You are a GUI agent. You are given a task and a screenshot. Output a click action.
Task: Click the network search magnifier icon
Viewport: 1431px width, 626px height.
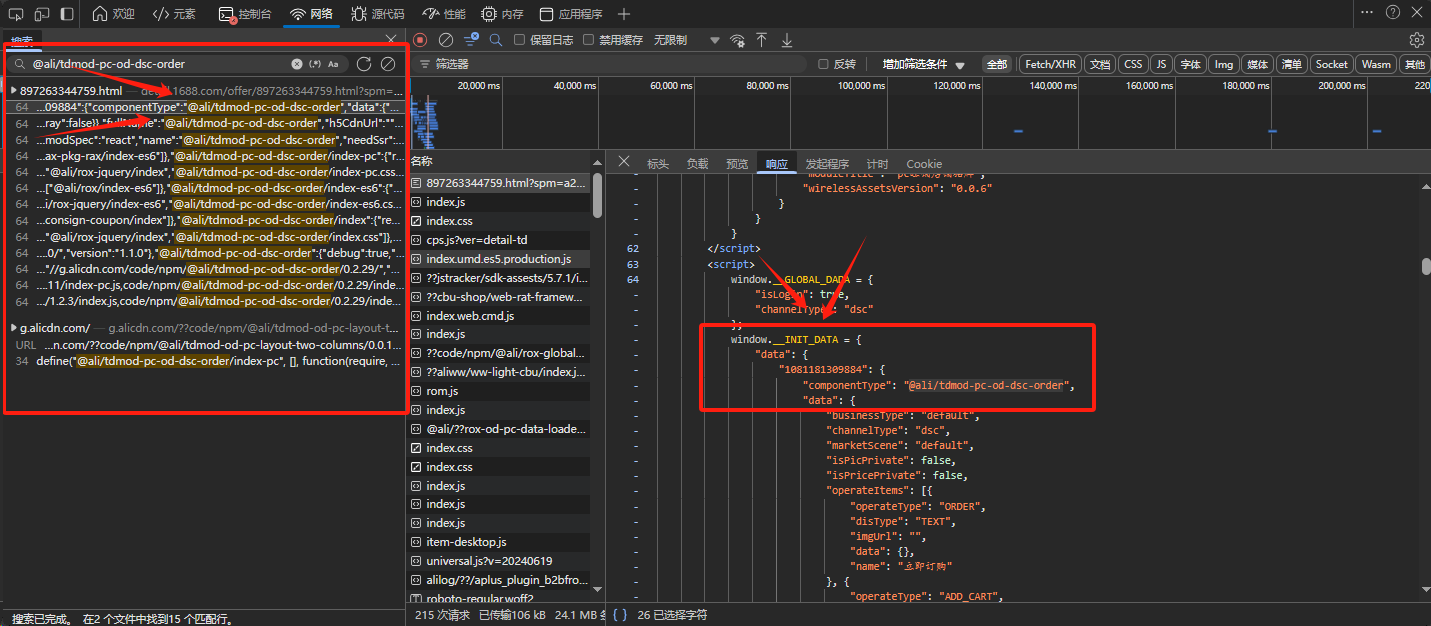tap(495, 40)
